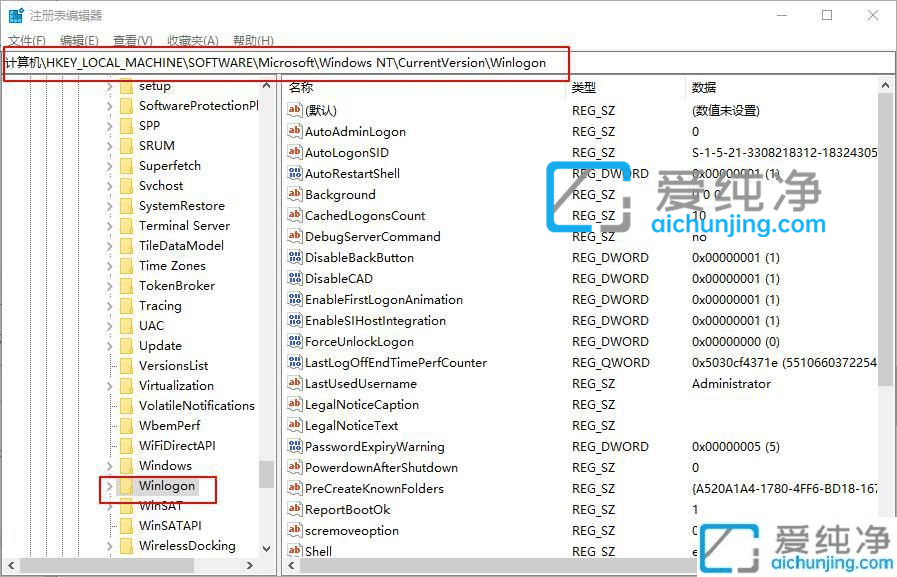
Task: Click the Winlogon folder icon
Action: tap(126, 486)
